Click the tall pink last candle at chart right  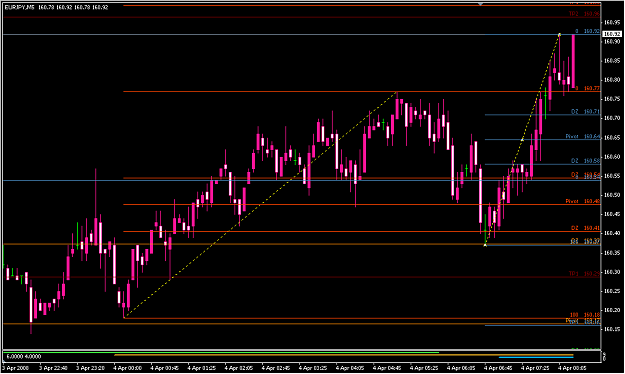(x=573, y=61)
